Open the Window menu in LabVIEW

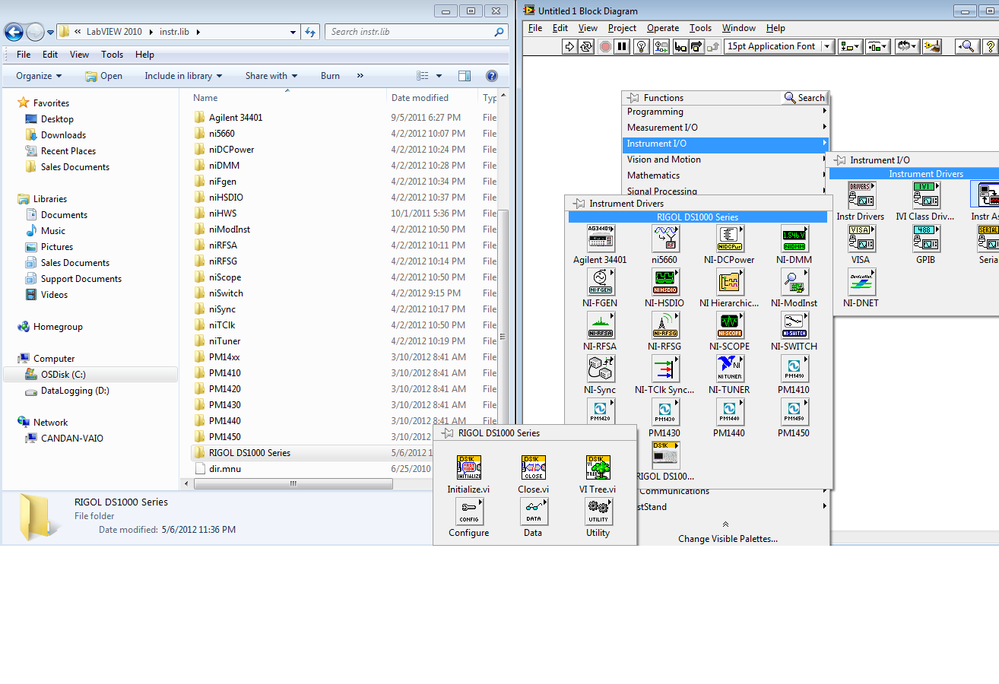tap(738, 28)
